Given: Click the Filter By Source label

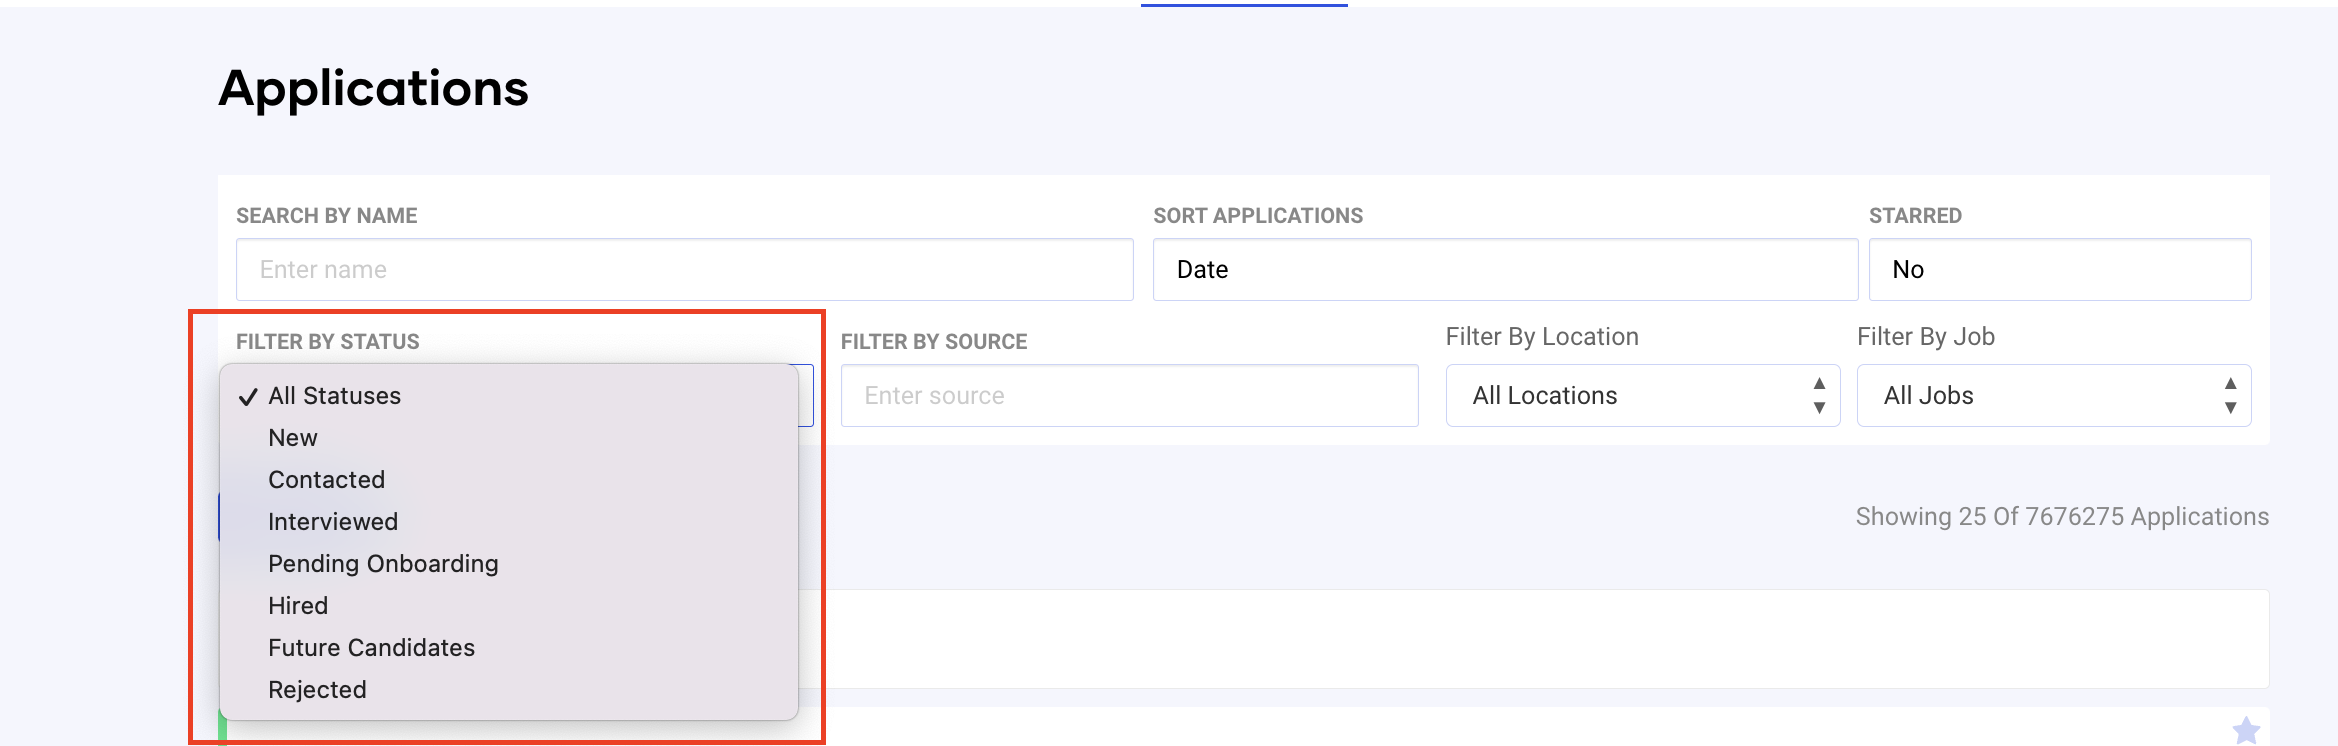Looking at the screenshot, I should (933, 342).
